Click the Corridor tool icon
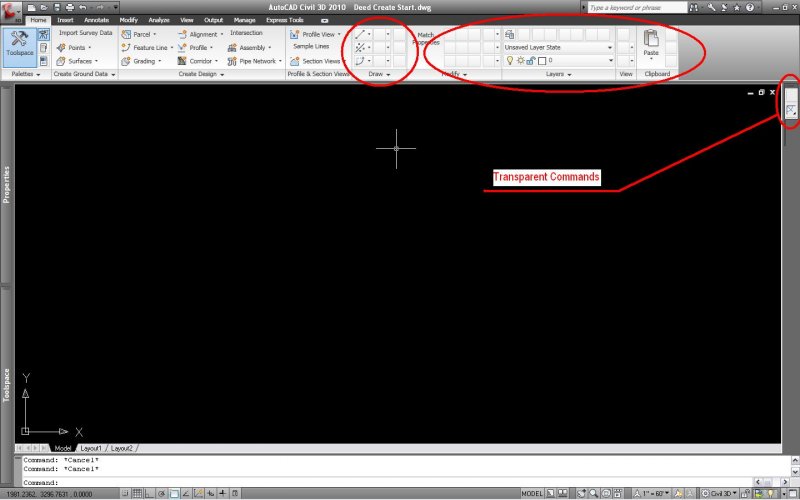Image resolution: width=800 pixels, height=500 pixels. pos(182,61)
